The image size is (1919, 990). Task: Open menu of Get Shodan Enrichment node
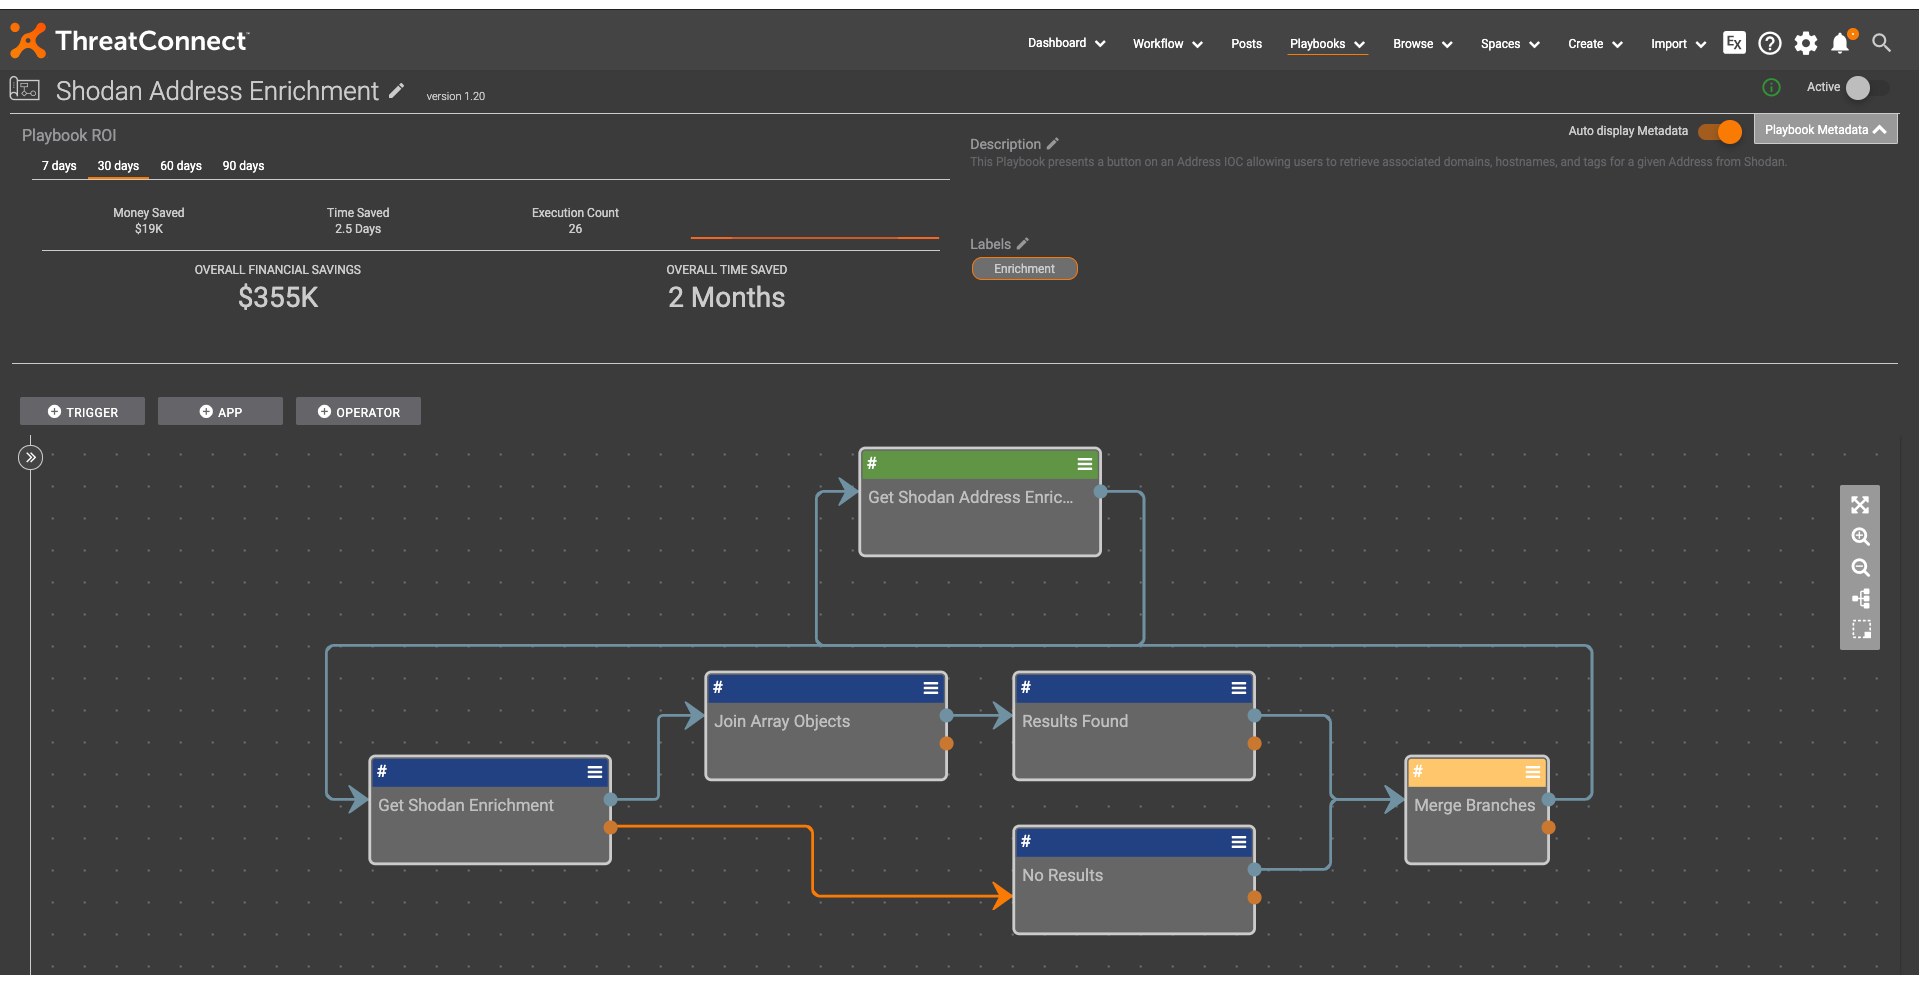594,772
